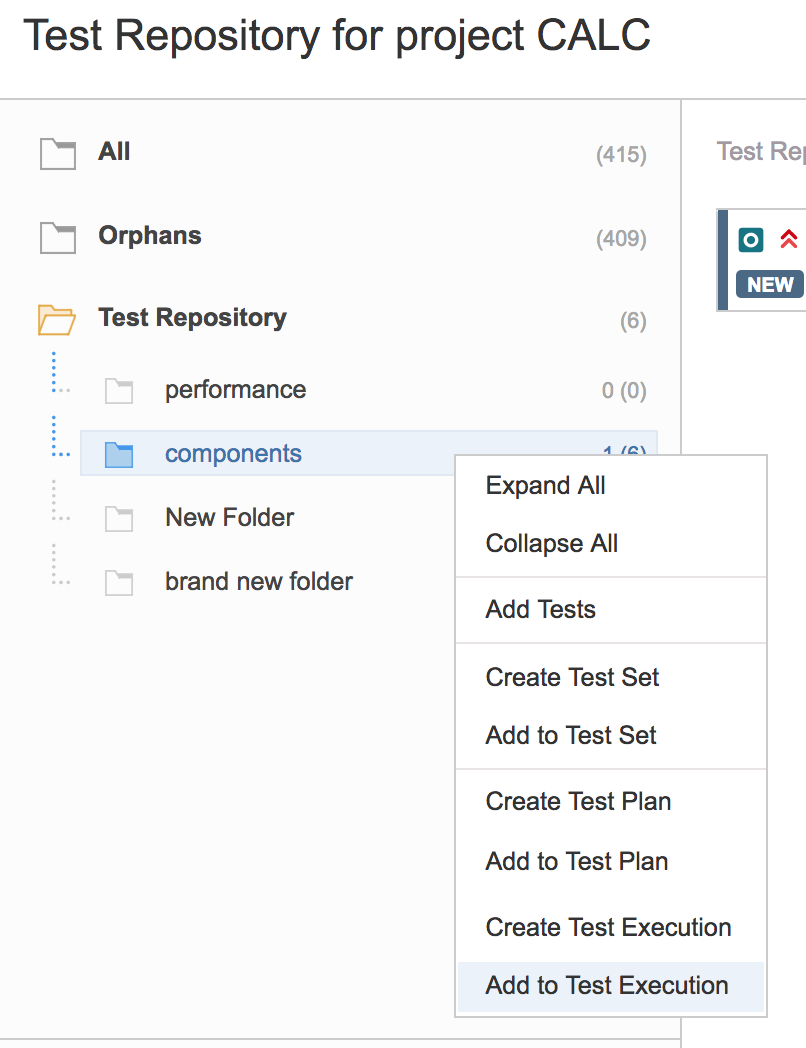Click the Orphans folder icon

[x=57, y=238]
